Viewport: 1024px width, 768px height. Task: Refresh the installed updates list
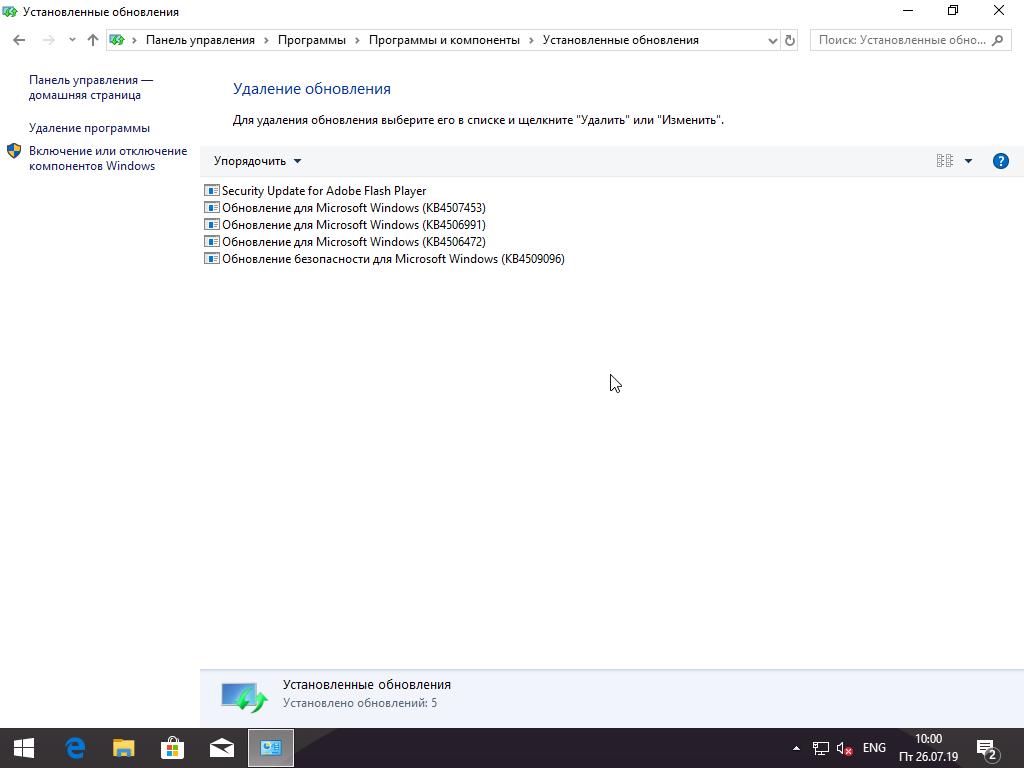click(x=790, y=40)
